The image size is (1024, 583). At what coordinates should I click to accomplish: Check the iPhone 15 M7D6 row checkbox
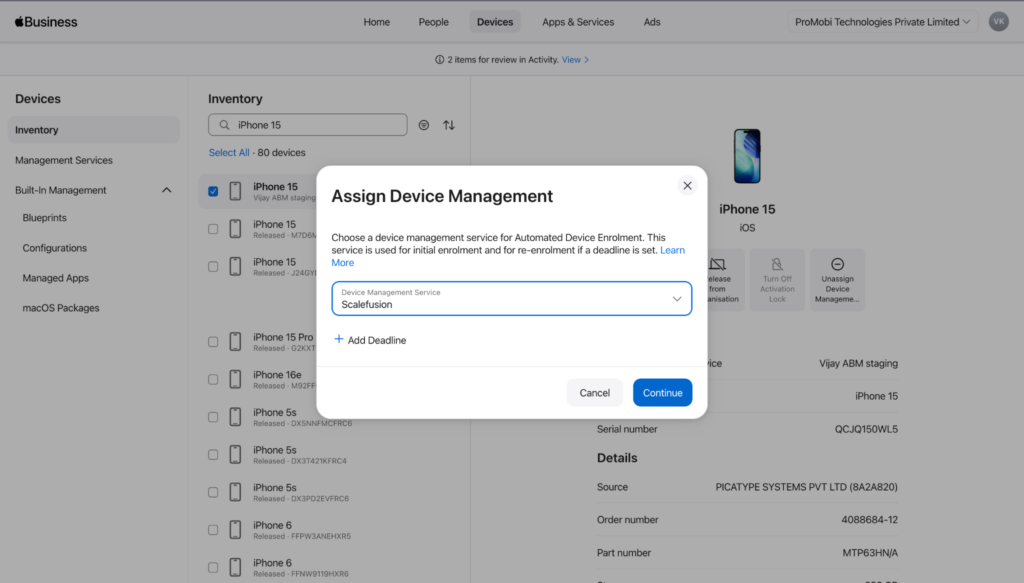click(x=213, y=229)
